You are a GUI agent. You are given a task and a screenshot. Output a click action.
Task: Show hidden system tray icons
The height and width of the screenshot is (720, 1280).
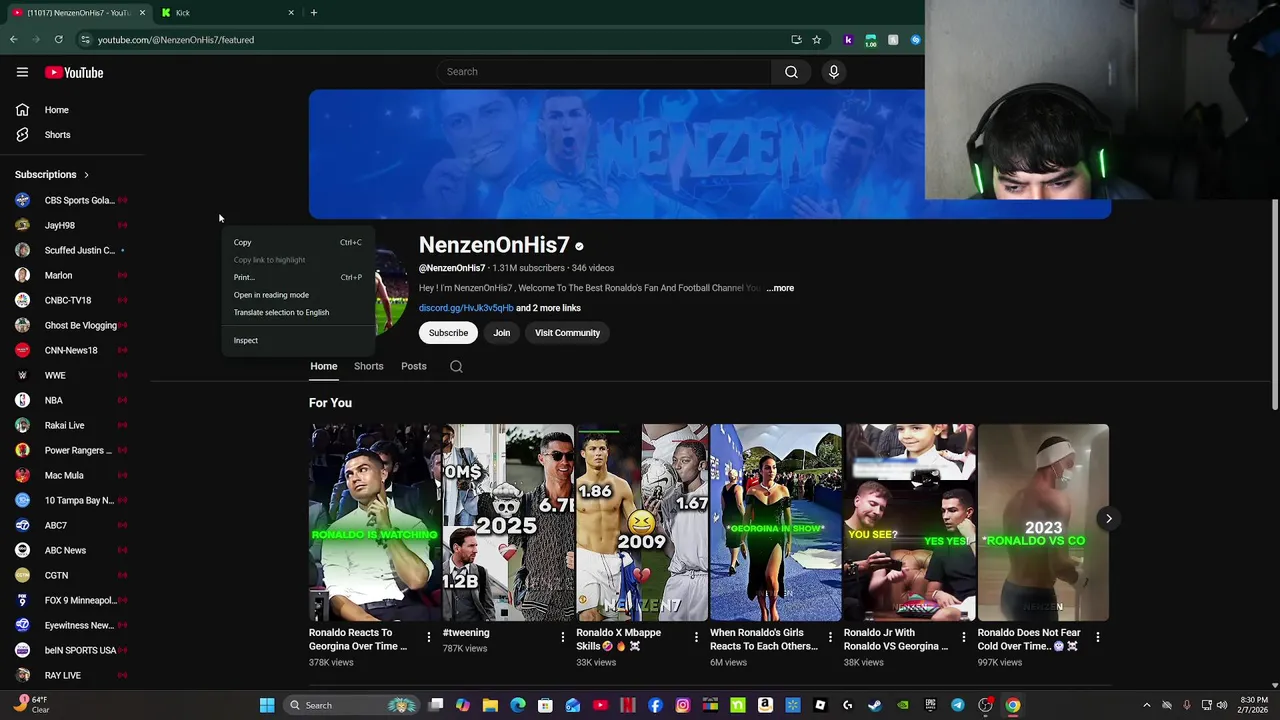coord(1147,705)
